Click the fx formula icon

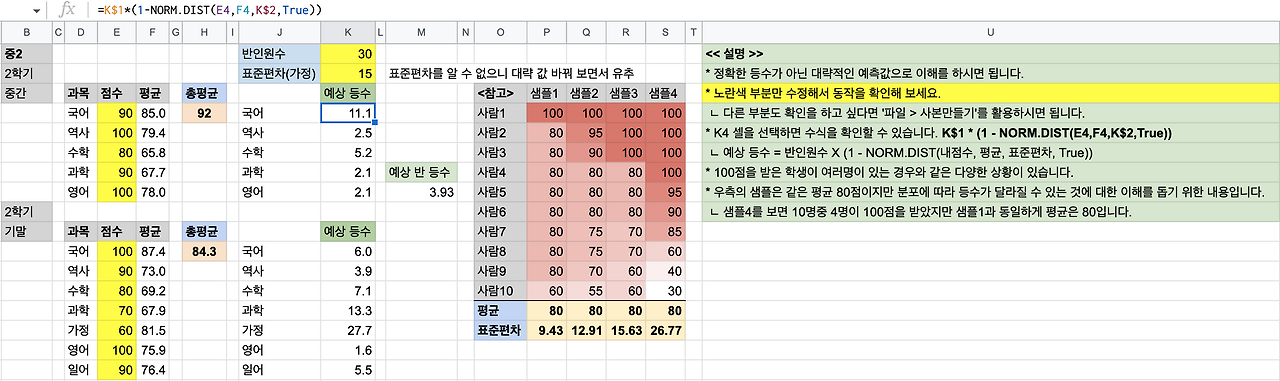coord(68,9)
